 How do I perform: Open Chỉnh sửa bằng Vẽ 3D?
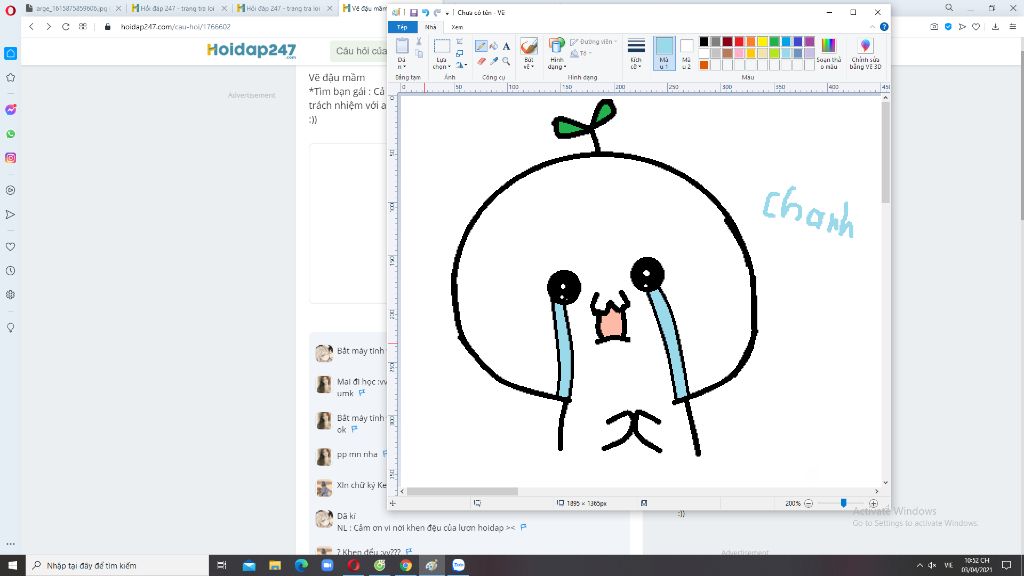coord(865,54)
